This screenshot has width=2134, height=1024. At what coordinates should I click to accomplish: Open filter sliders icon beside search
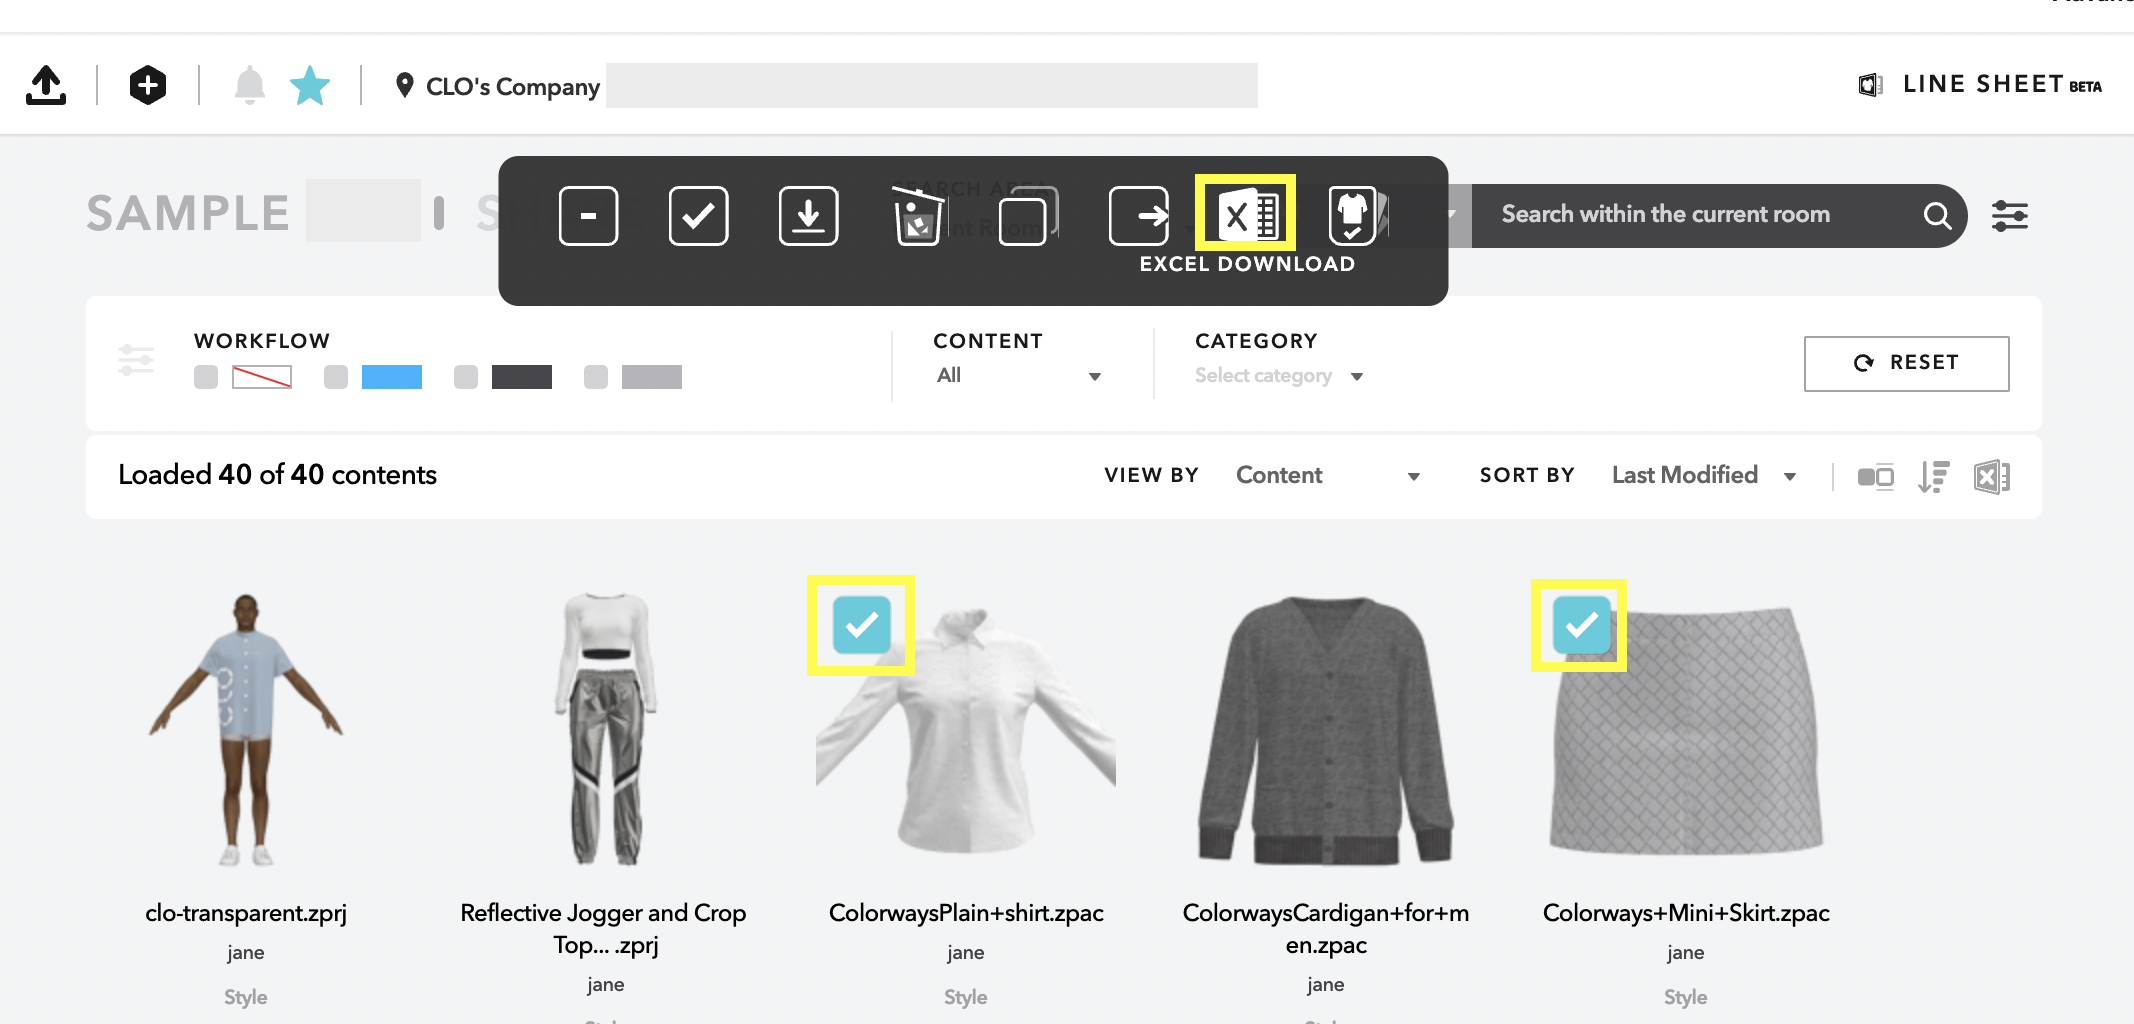tap(2009, 215)
